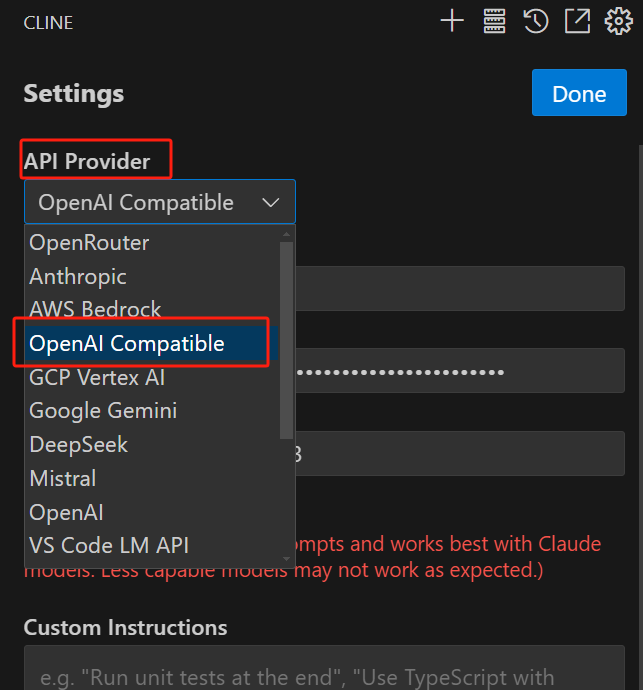
Task: Open the task History clock icon
Action: coord(536,21)
